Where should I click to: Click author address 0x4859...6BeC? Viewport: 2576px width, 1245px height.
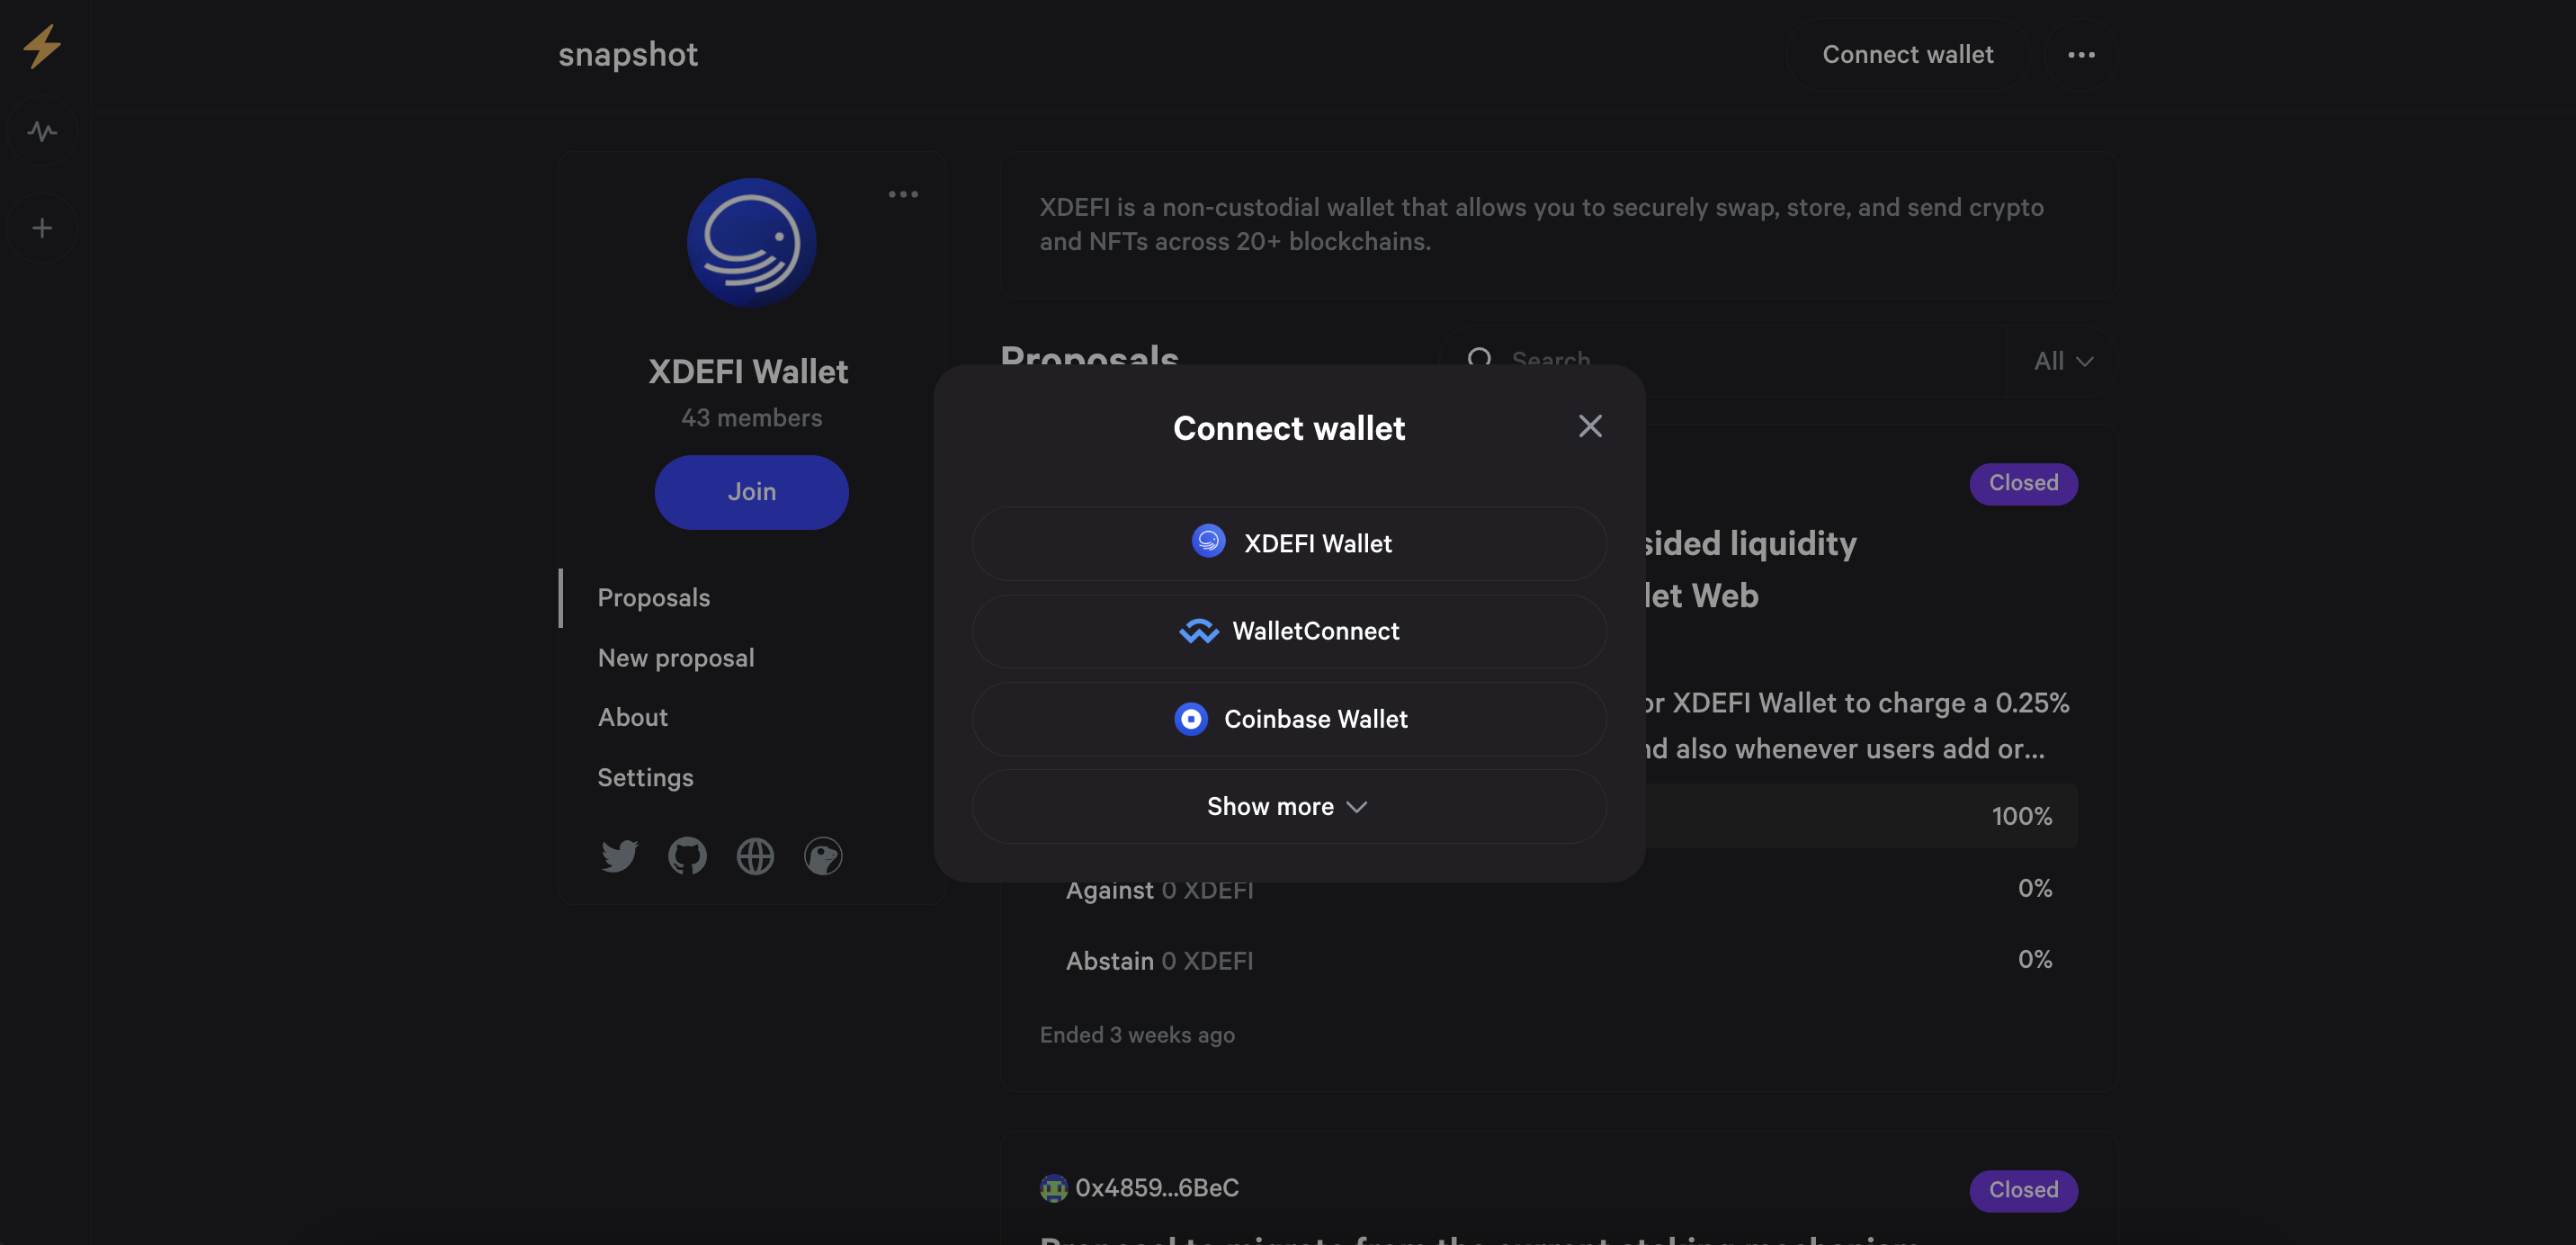point(1157,1188)
